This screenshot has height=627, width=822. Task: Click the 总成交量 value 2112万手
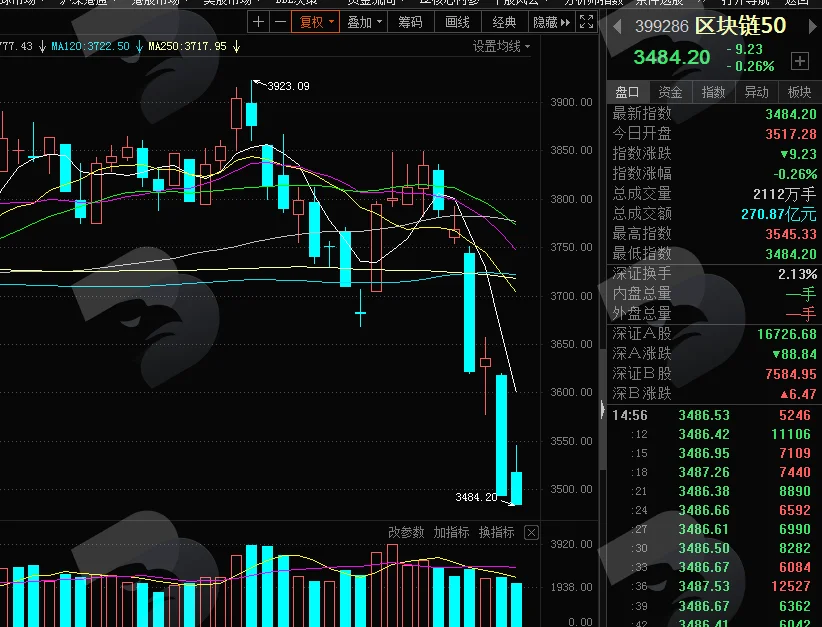pos(785,194)
